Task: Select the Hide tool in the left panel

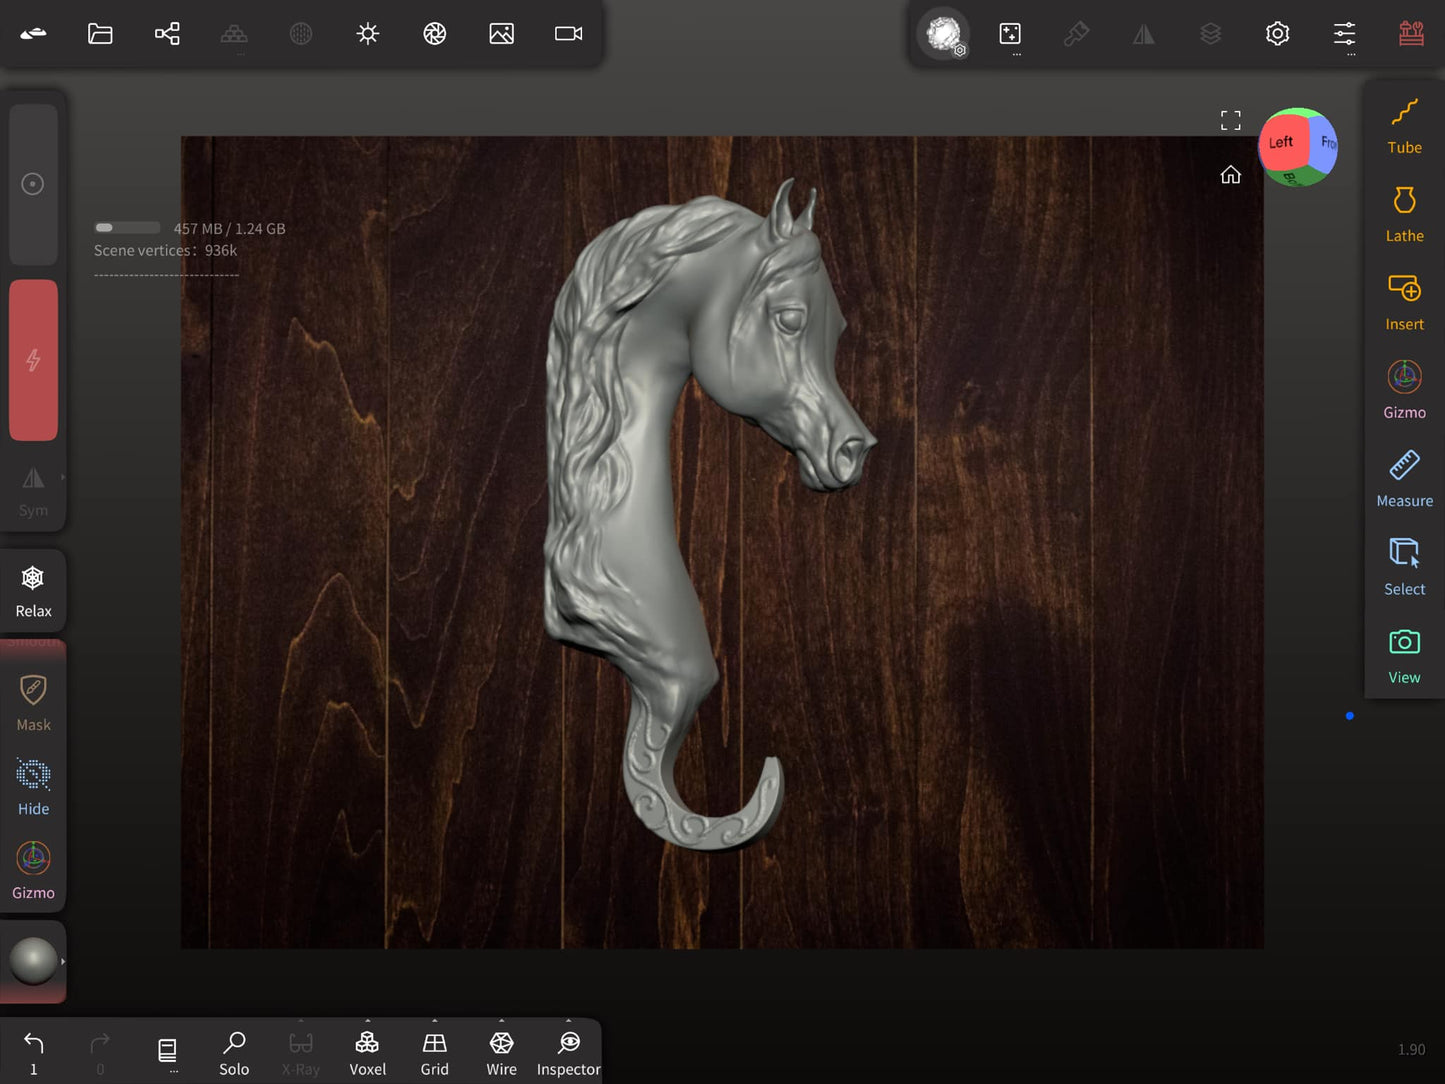Action: point(33,784)
